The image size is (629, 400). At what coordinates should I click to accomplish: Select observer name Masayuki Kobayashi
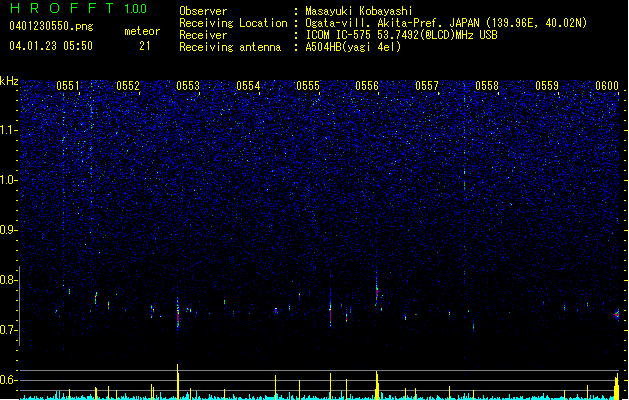359,11
